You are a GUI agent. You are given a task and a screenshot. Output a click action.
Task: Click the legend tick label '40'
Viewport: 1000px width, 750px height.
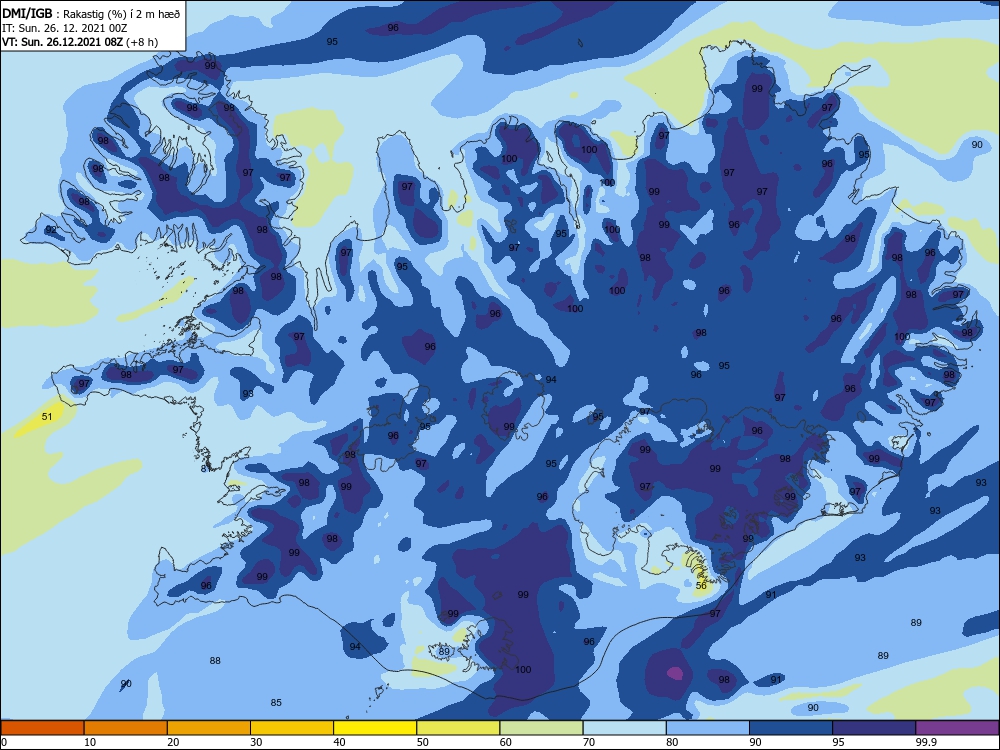340,742
